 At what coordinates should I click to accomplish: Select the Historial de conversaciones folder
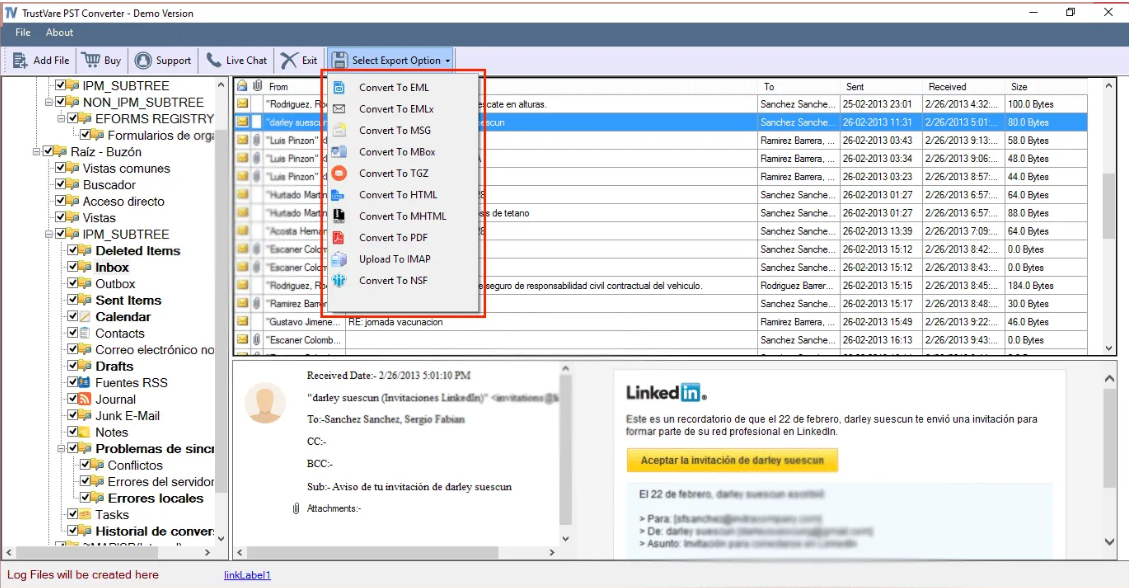point(155,531)
